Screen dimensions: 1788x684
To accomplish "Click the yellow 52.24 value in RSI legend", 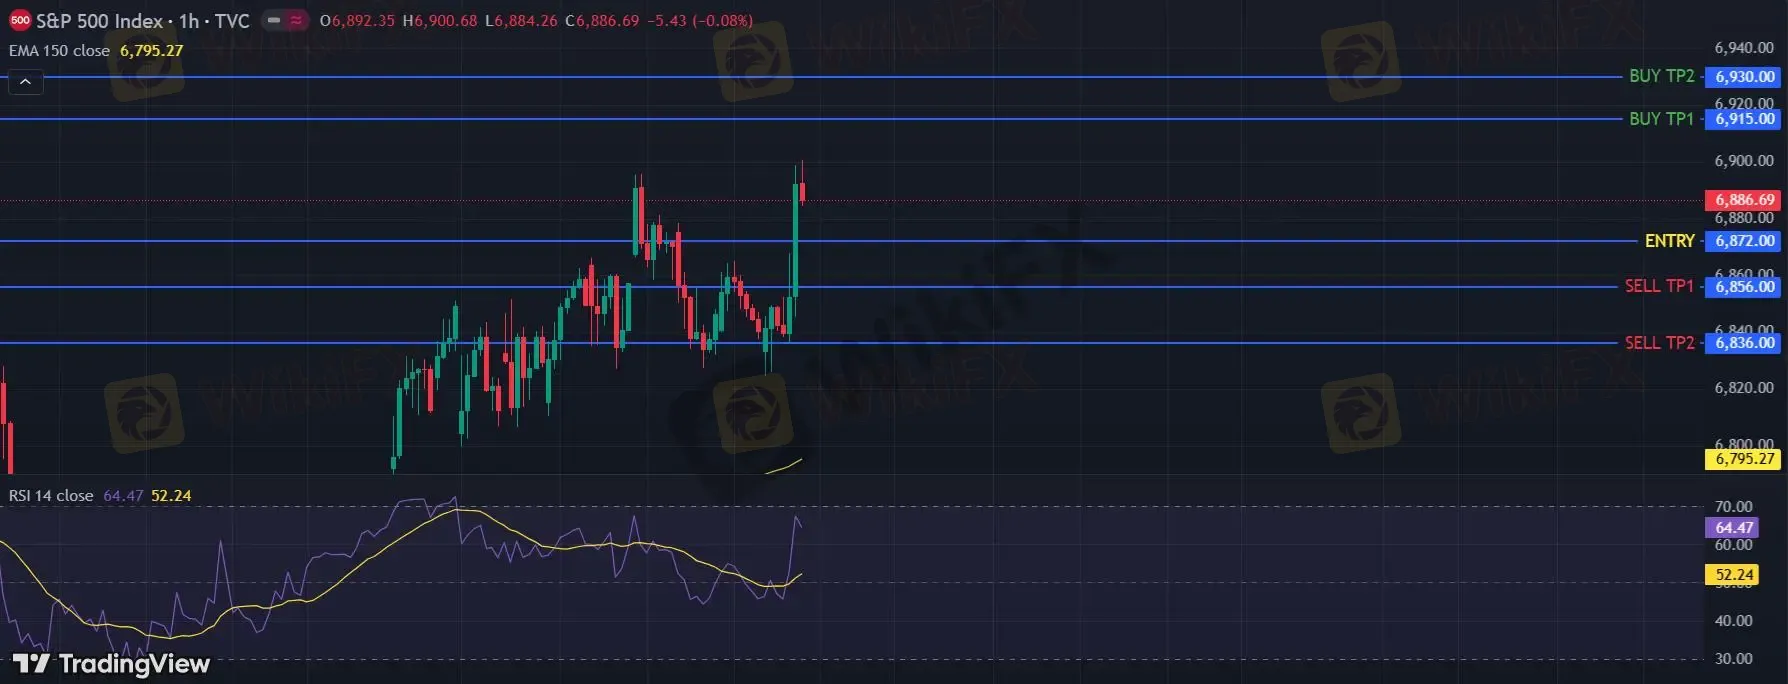I will tap(171, 496).
